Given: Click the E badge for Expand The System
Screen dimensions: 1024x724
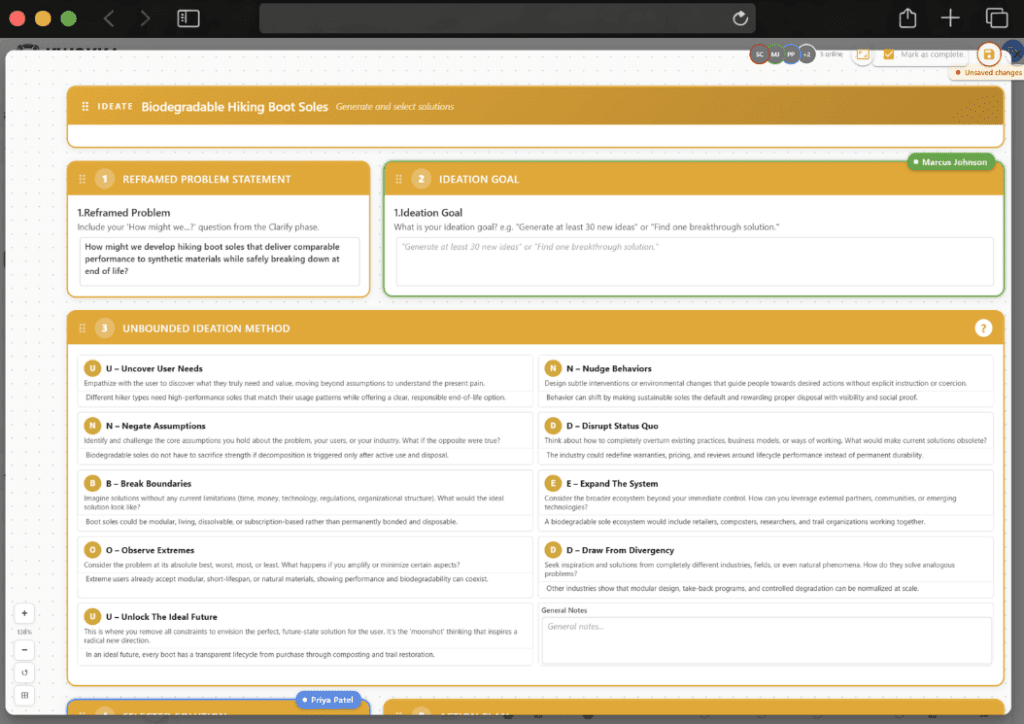Looking at the screenshot, I should point(552,483).
